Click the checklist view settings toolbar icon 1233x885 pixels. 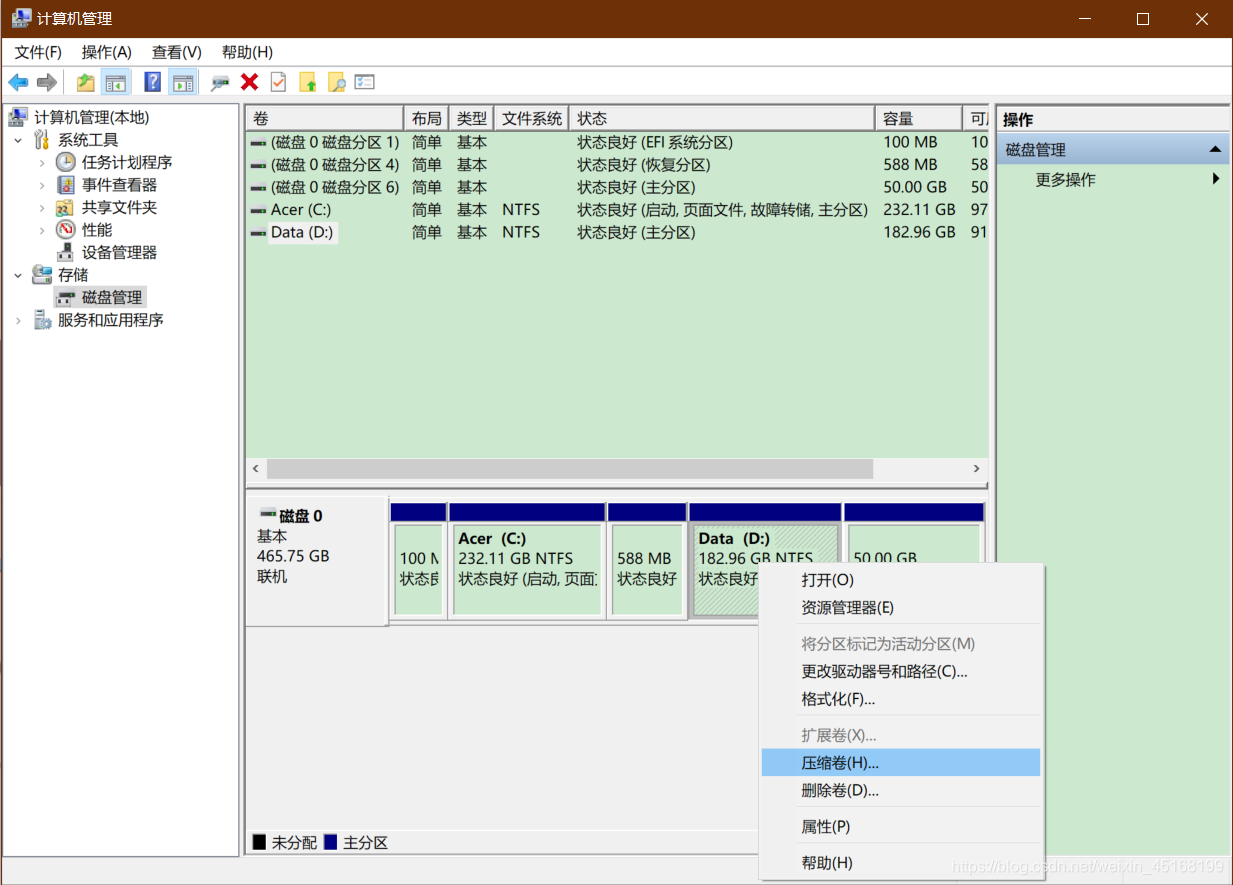tap(365, 82)
